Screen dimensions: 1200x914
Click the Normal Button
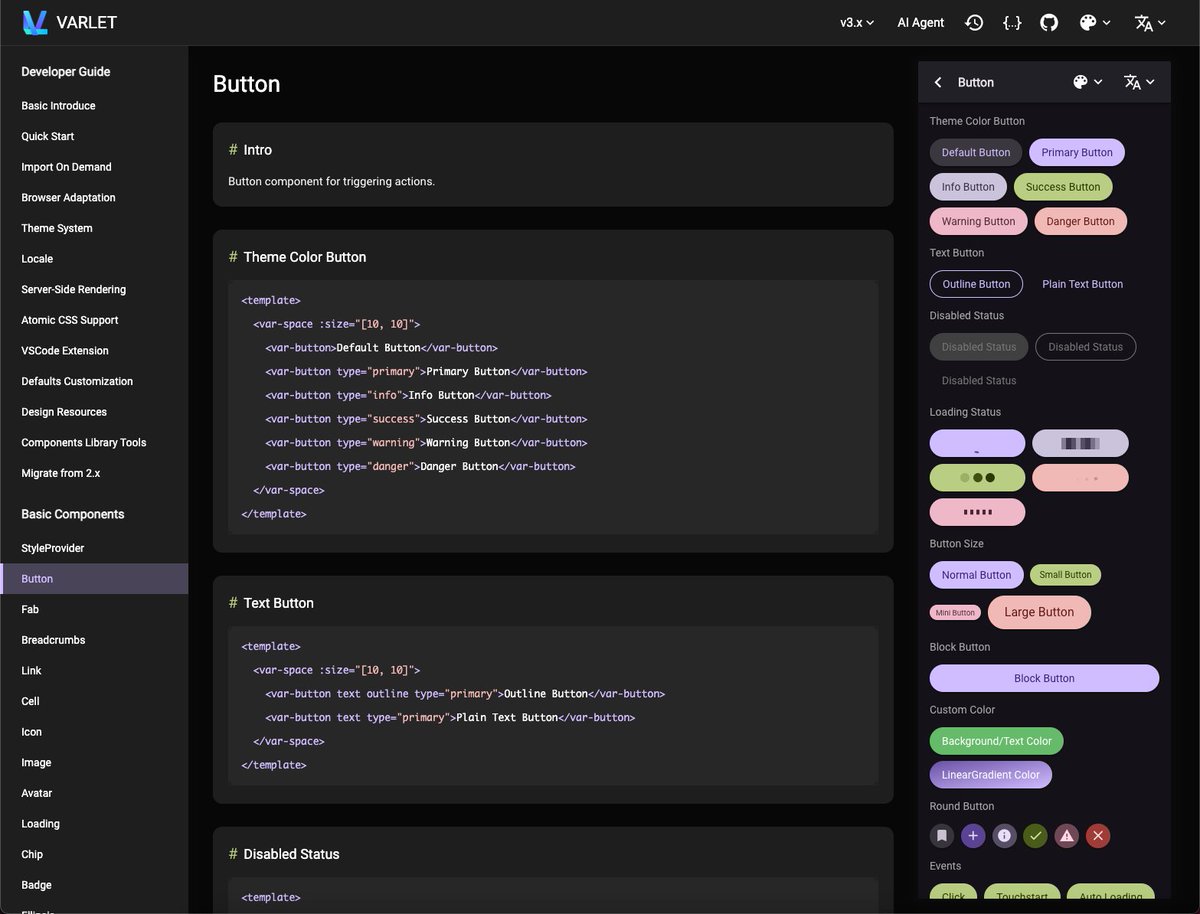point(977,575)
